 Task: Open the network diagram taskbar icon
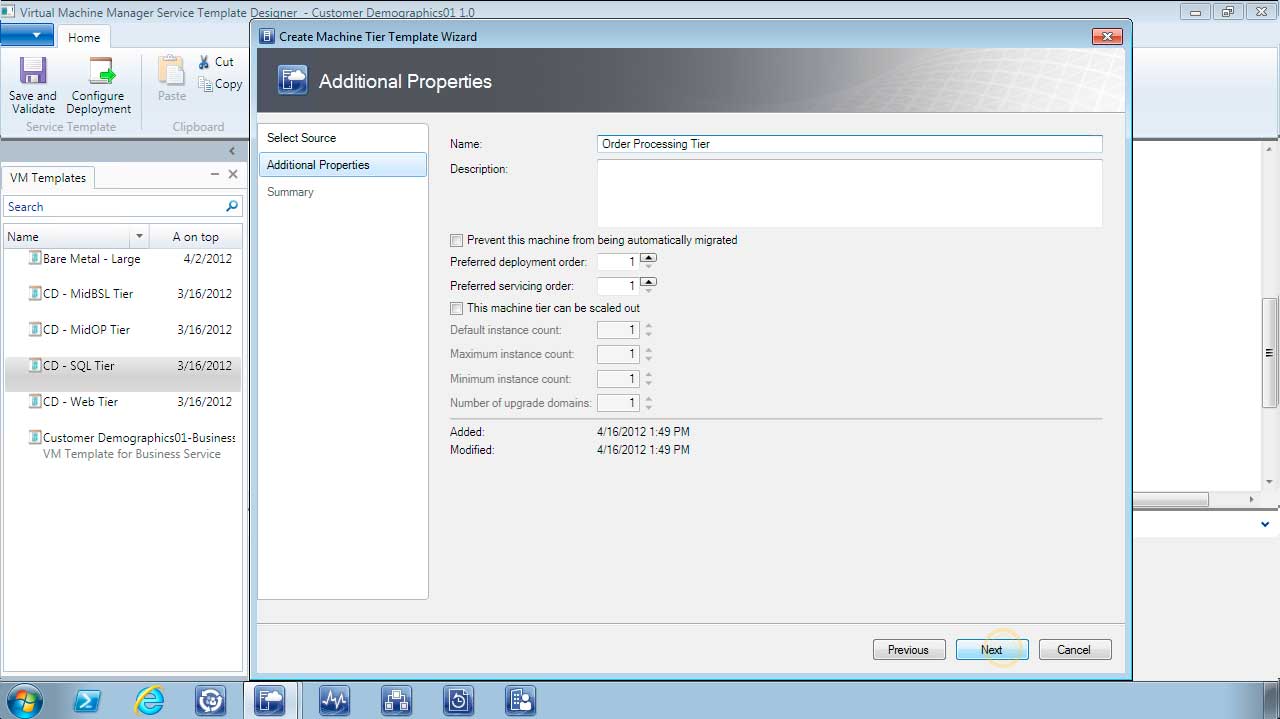[397, 701]
